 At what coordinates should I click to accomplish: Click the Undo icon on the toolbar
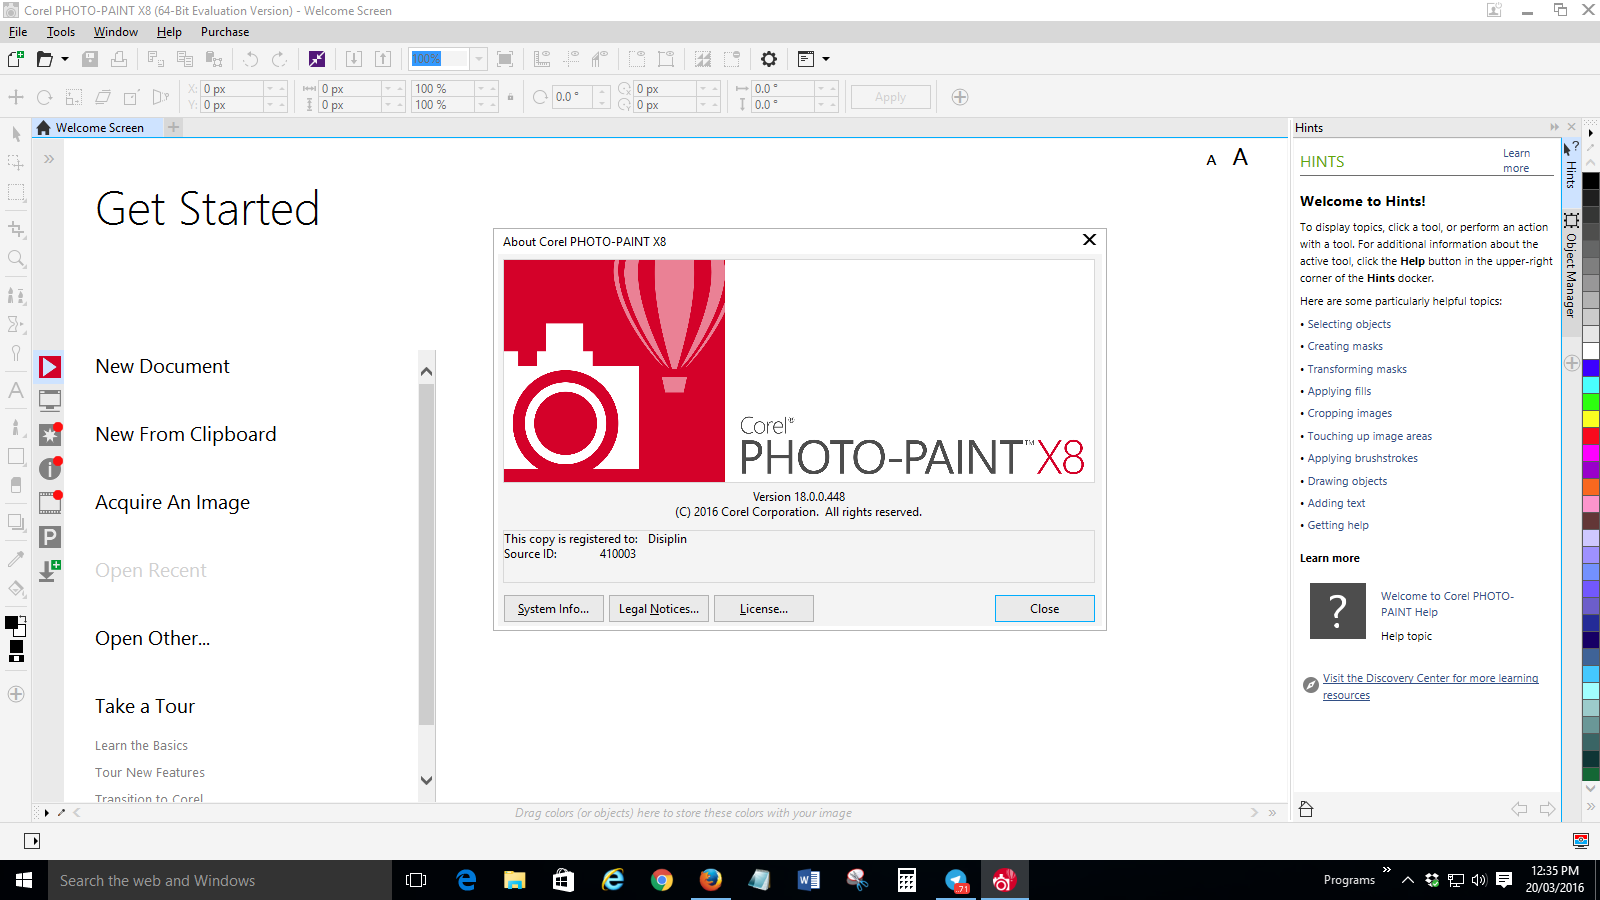(x=250, y=59)
